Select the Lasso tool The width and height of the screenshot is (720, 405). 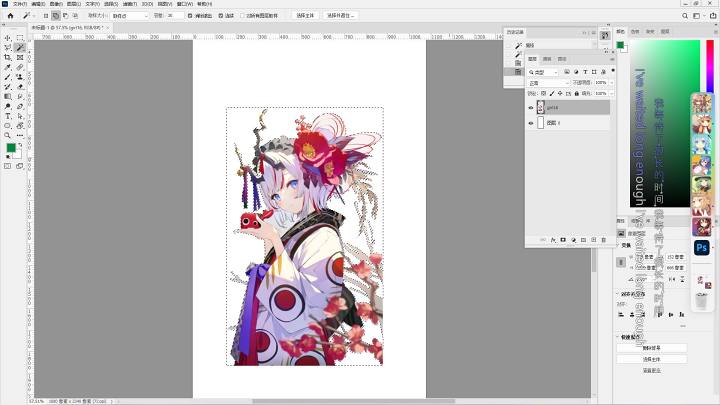pos(8,48)
